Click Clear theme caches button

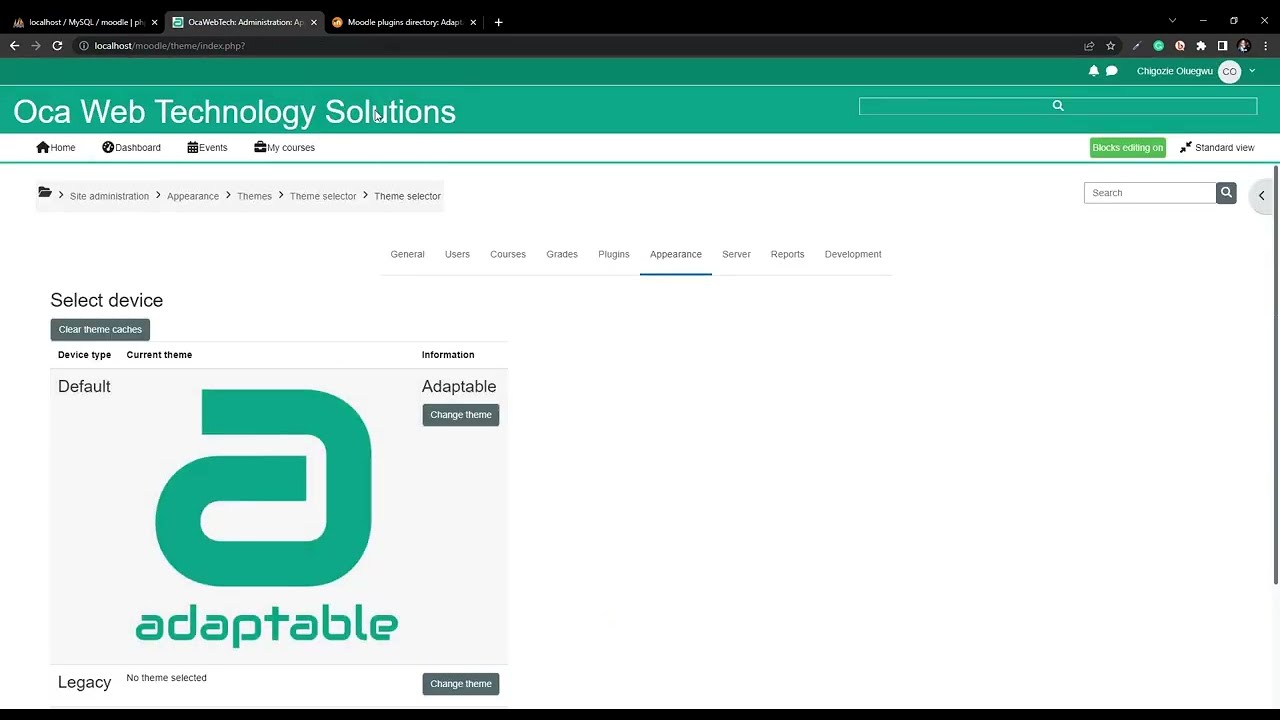100,329
